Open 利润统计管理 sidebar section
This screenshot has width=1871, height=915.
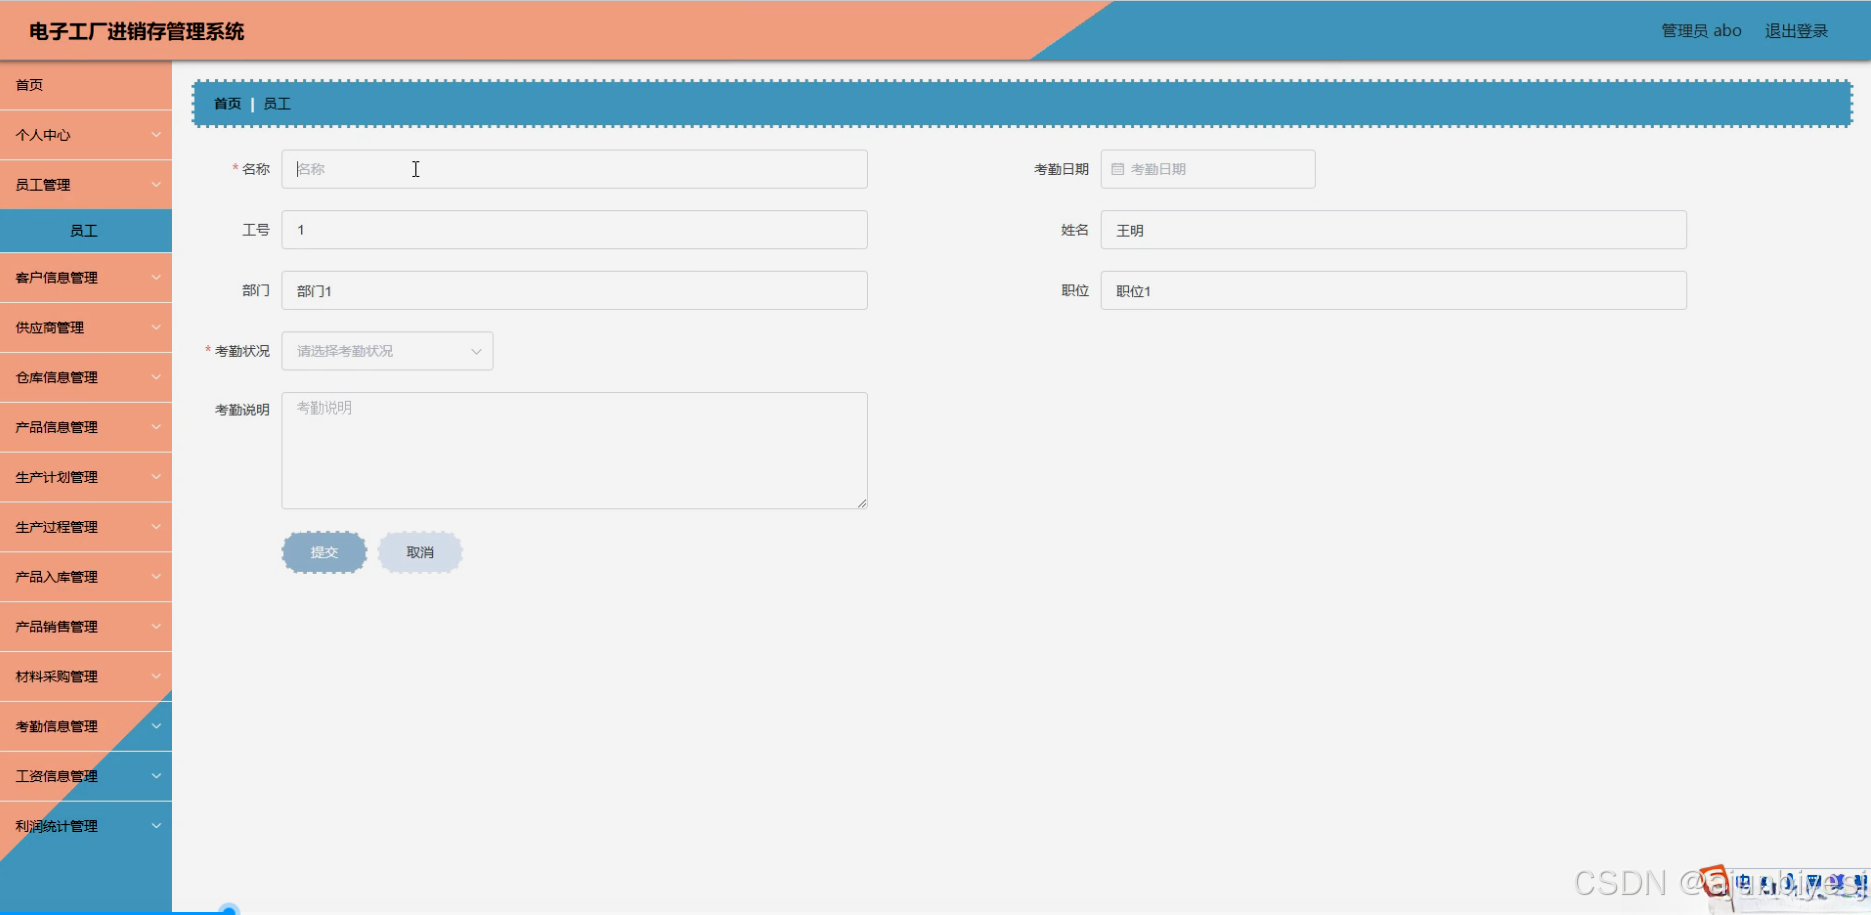pos(86,826)
